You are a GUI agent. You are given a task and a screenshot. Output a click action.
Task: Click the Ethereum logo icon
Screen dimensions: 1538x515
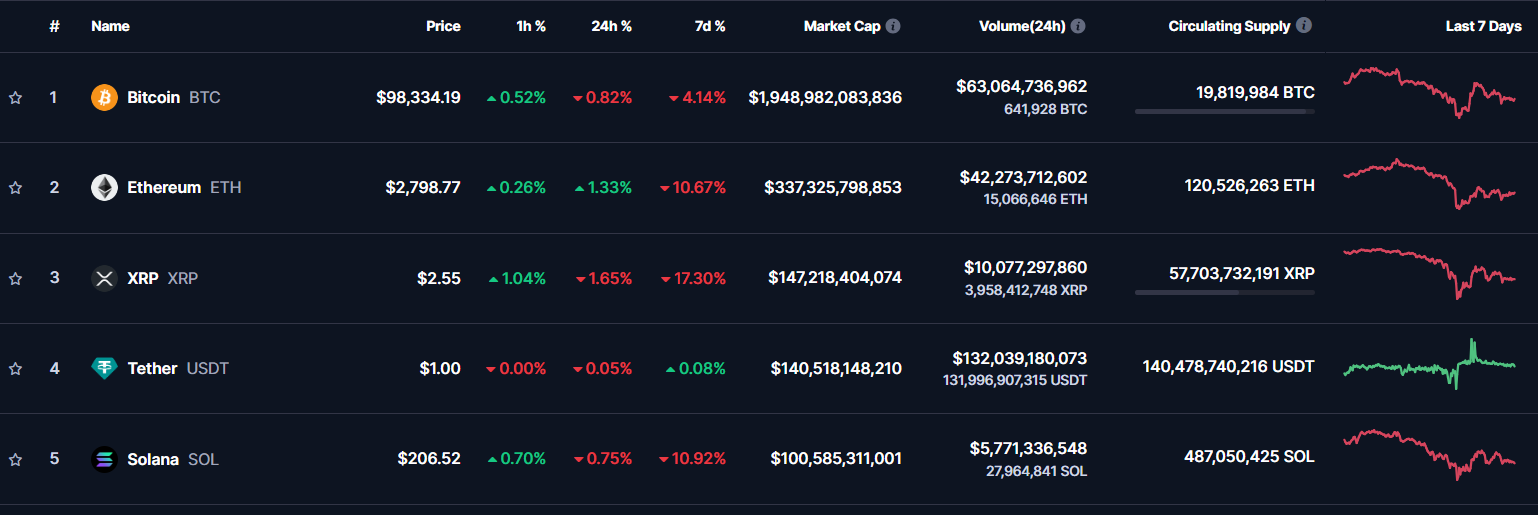coord(104,188)
